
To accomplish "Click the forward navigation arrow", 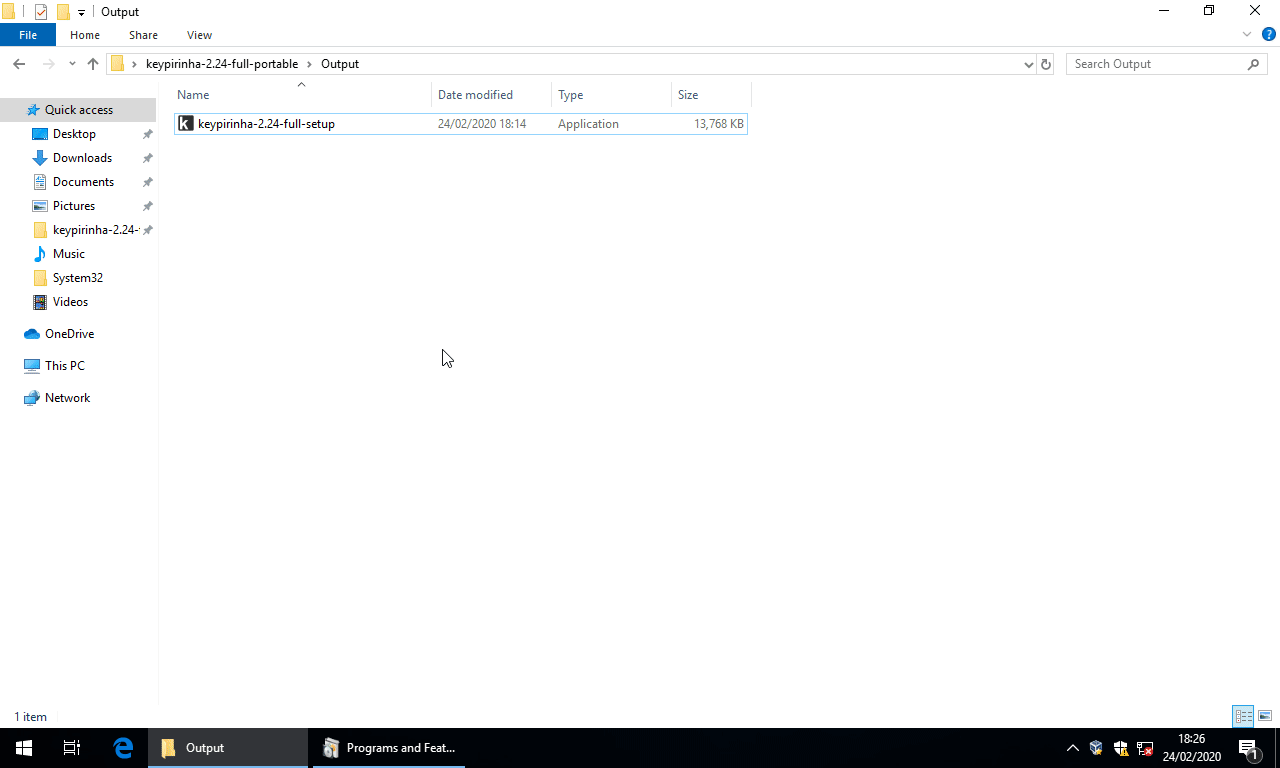I will tap(48, 64).
